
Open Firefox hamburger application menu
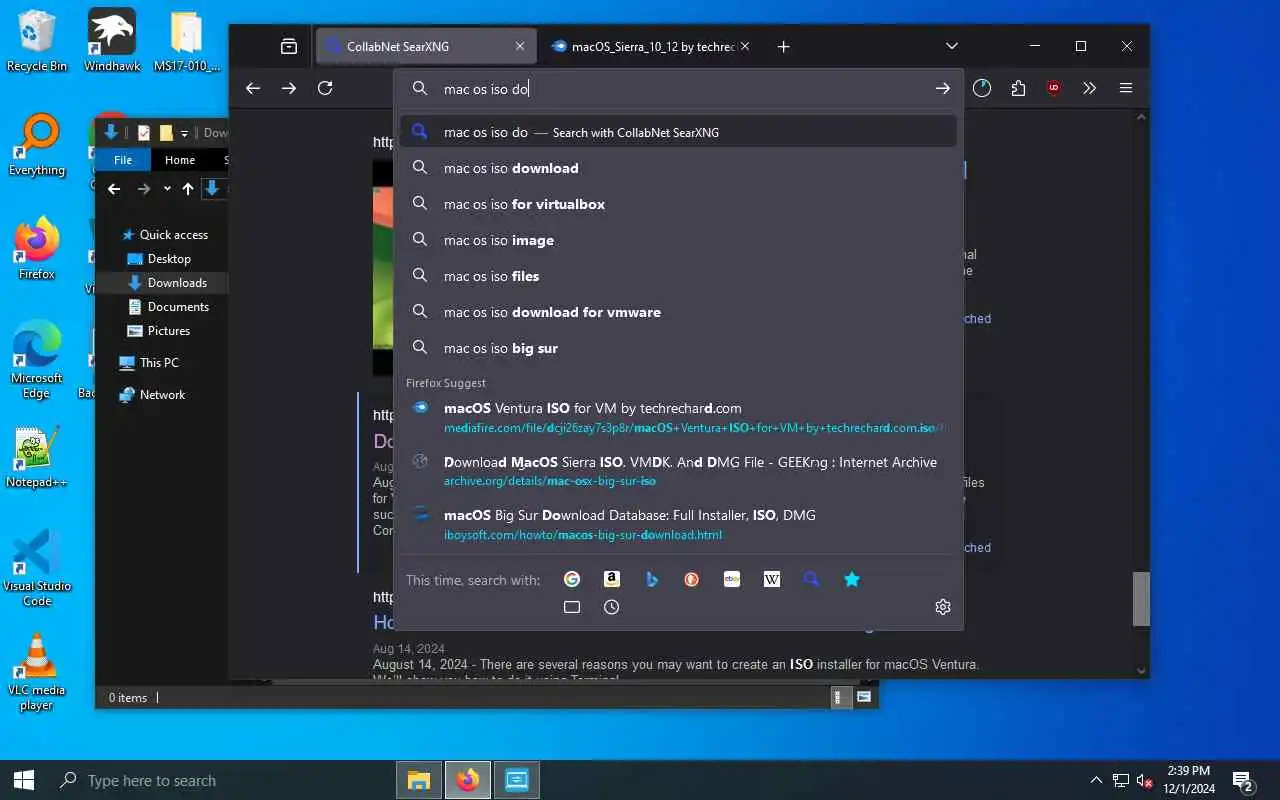click(1126, 88)
